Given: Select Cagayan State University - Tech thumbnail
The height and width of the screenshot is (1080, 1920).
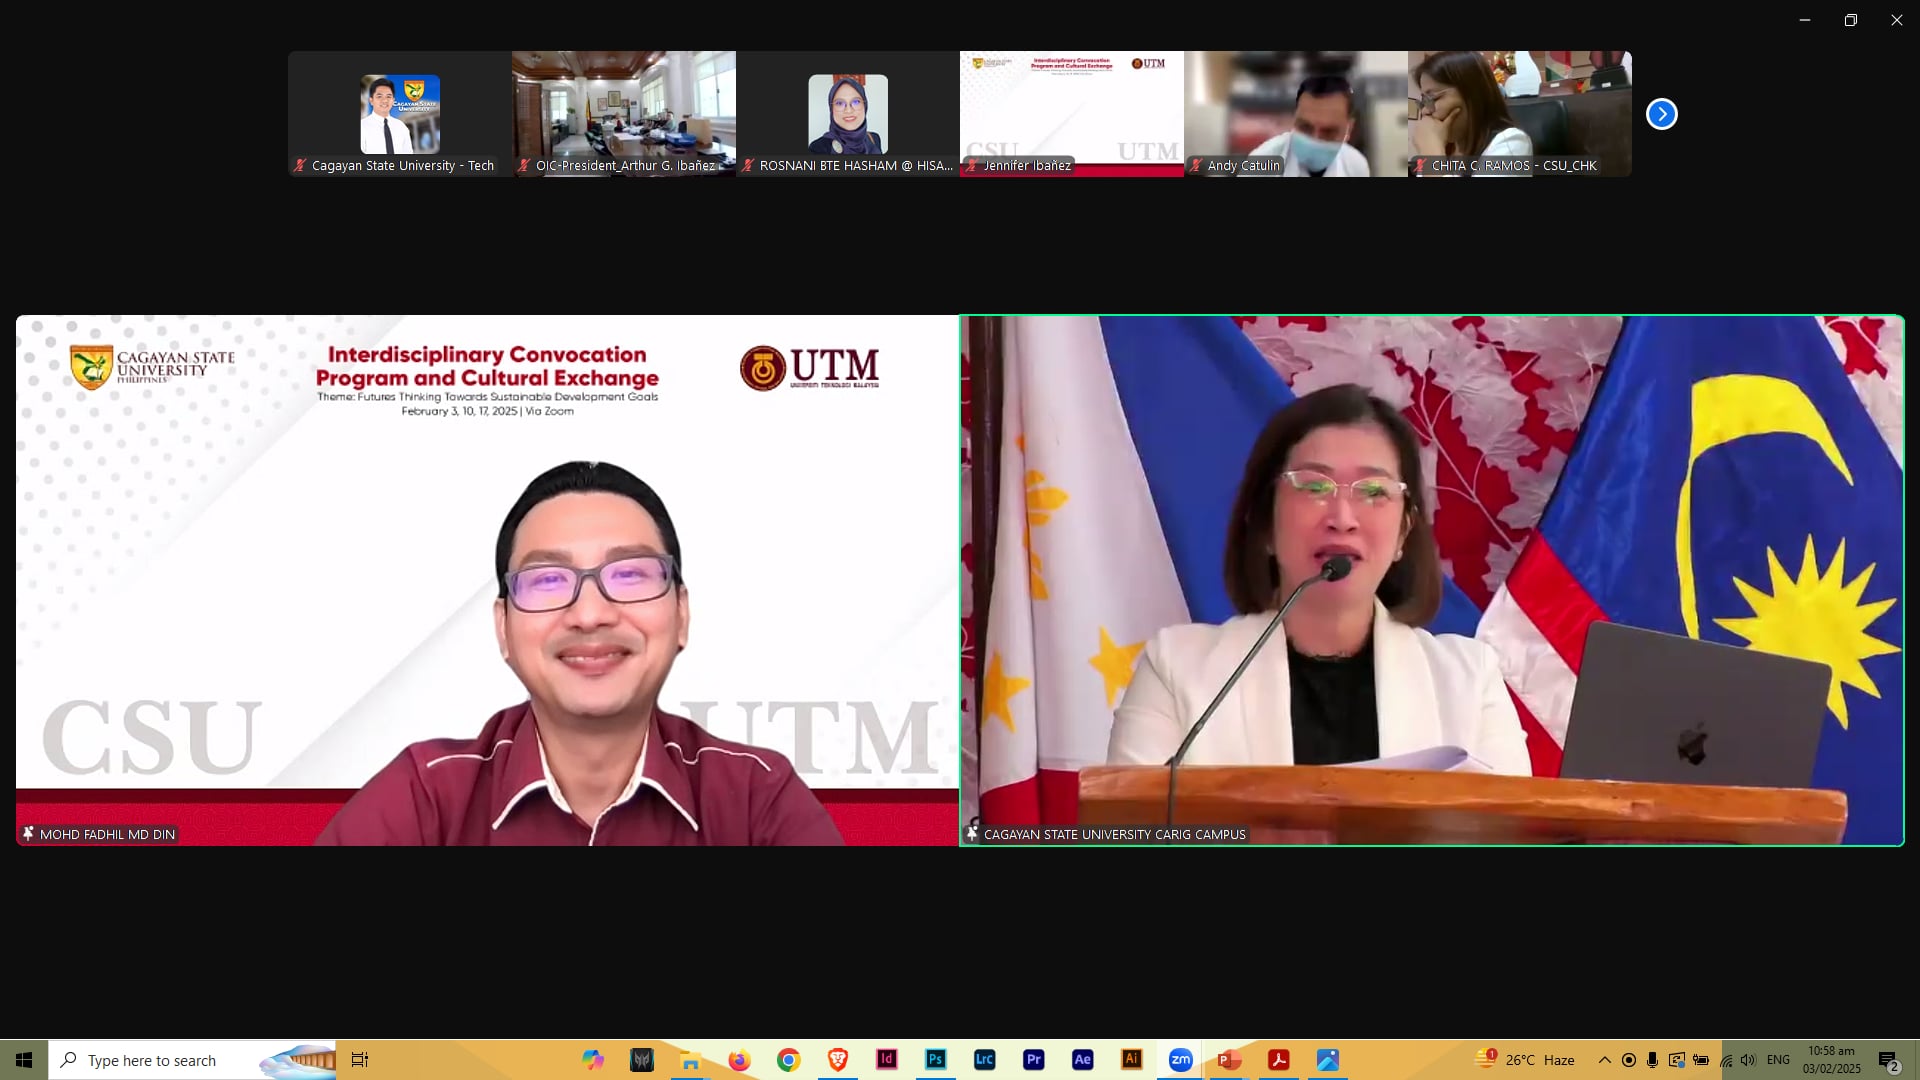Looking at the screenshot, I should coord(400,114).
